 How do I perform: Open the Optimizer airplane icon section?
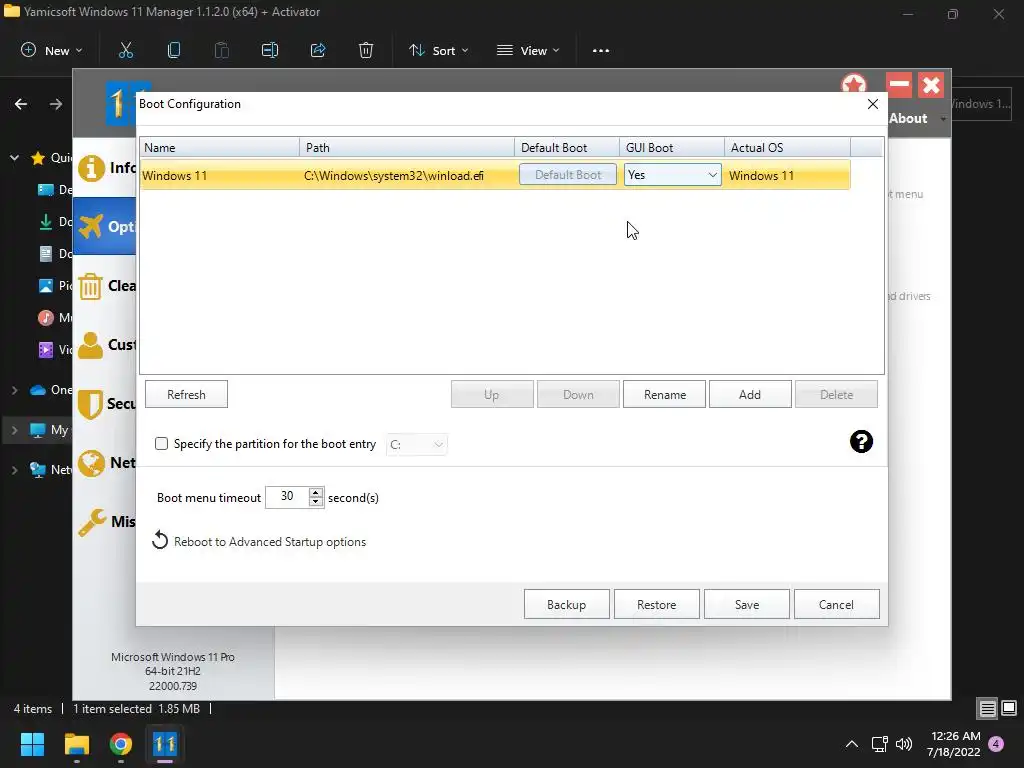coord(91,227)
